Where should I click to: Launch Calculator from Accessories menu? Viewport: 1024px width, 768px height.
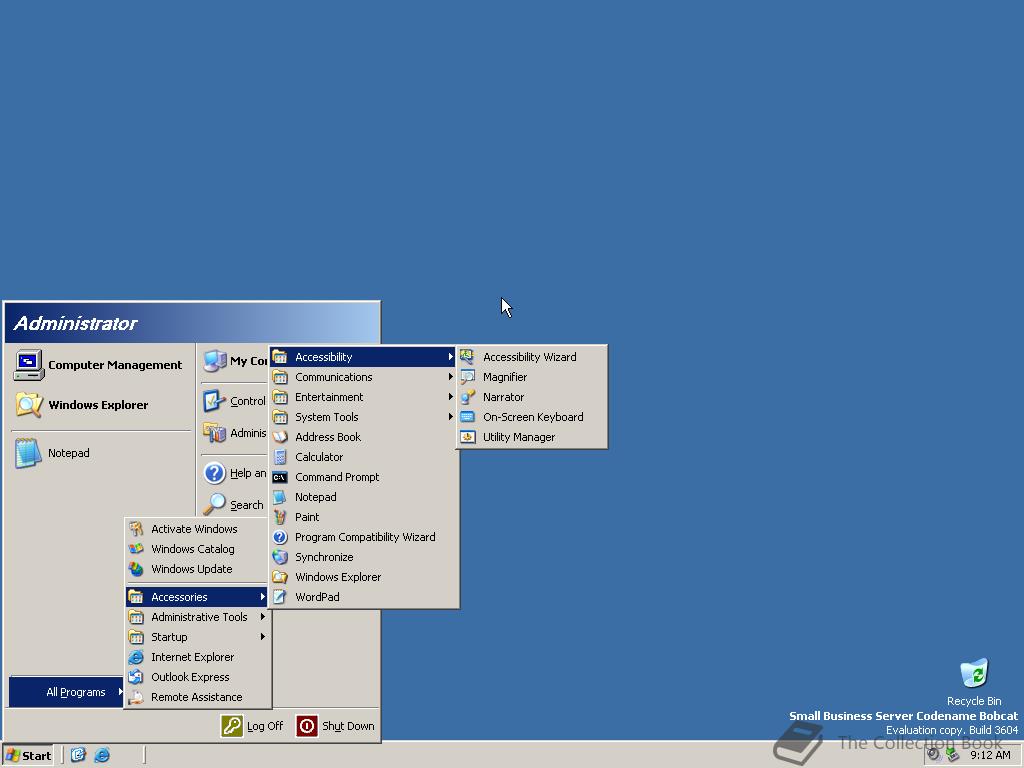pyautogui.click(x=364, y=457)
